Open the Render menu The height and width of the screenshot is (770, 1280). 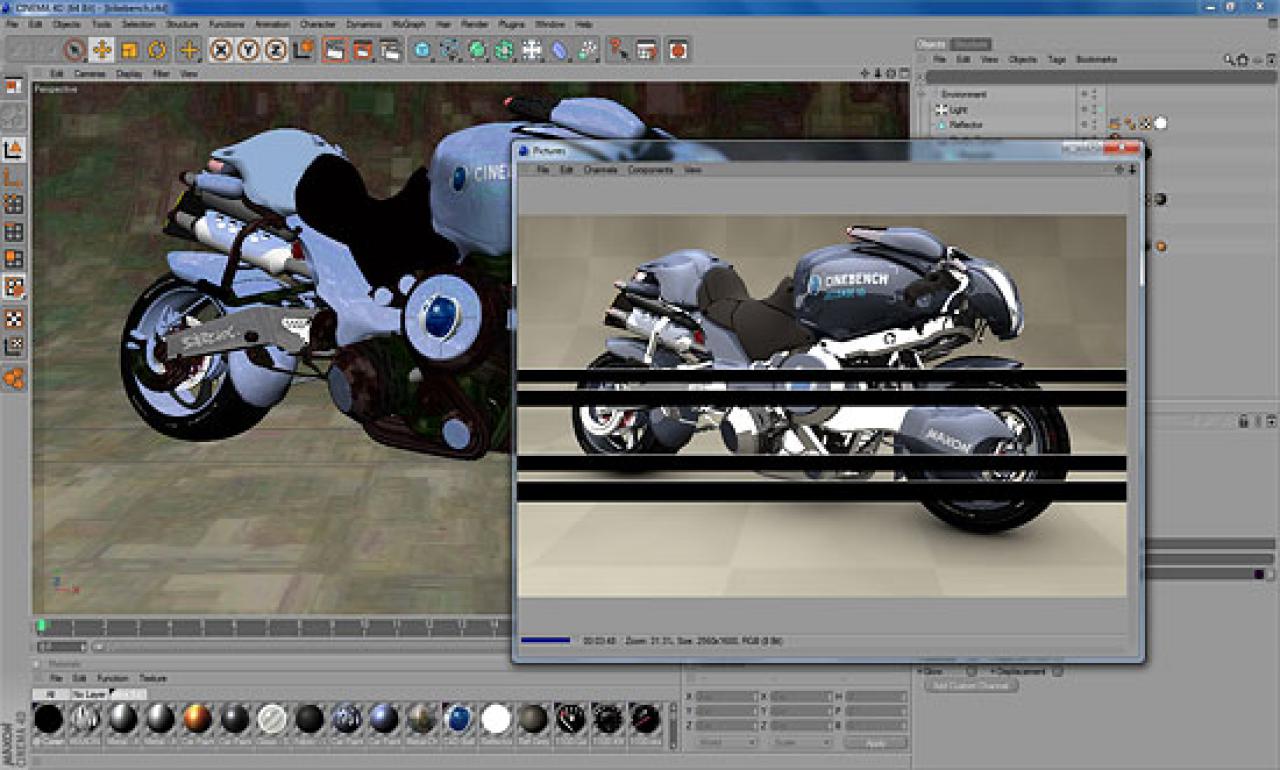point(476,23)
